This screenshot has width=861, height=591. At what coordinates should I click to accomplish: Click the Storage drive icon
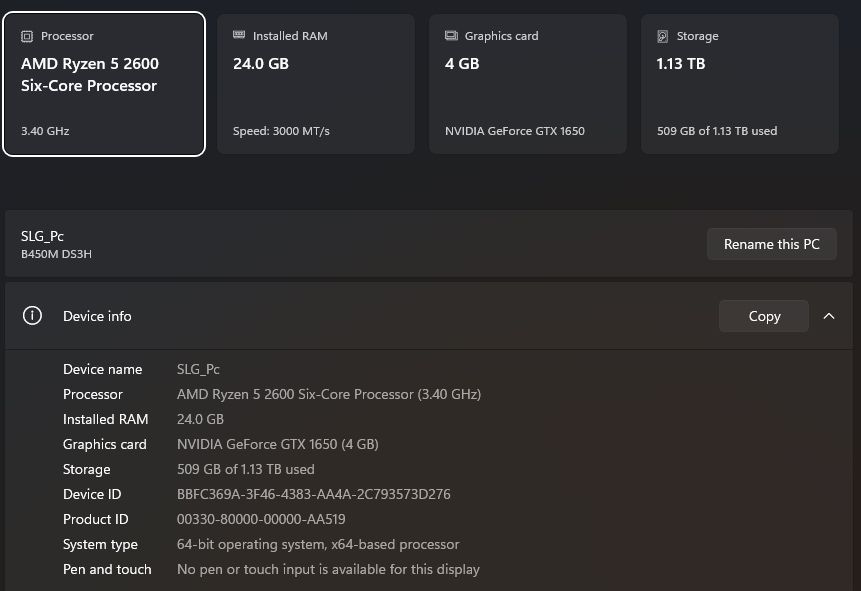pos(663,36)
